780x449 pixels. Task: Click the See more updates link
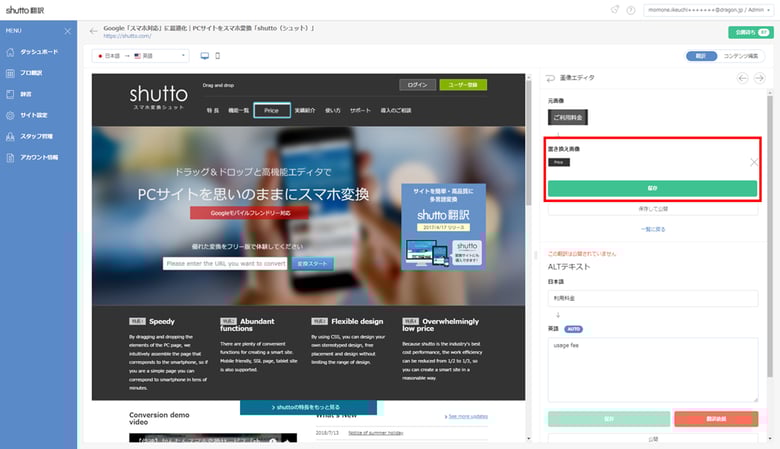click(x=467, y=416)
